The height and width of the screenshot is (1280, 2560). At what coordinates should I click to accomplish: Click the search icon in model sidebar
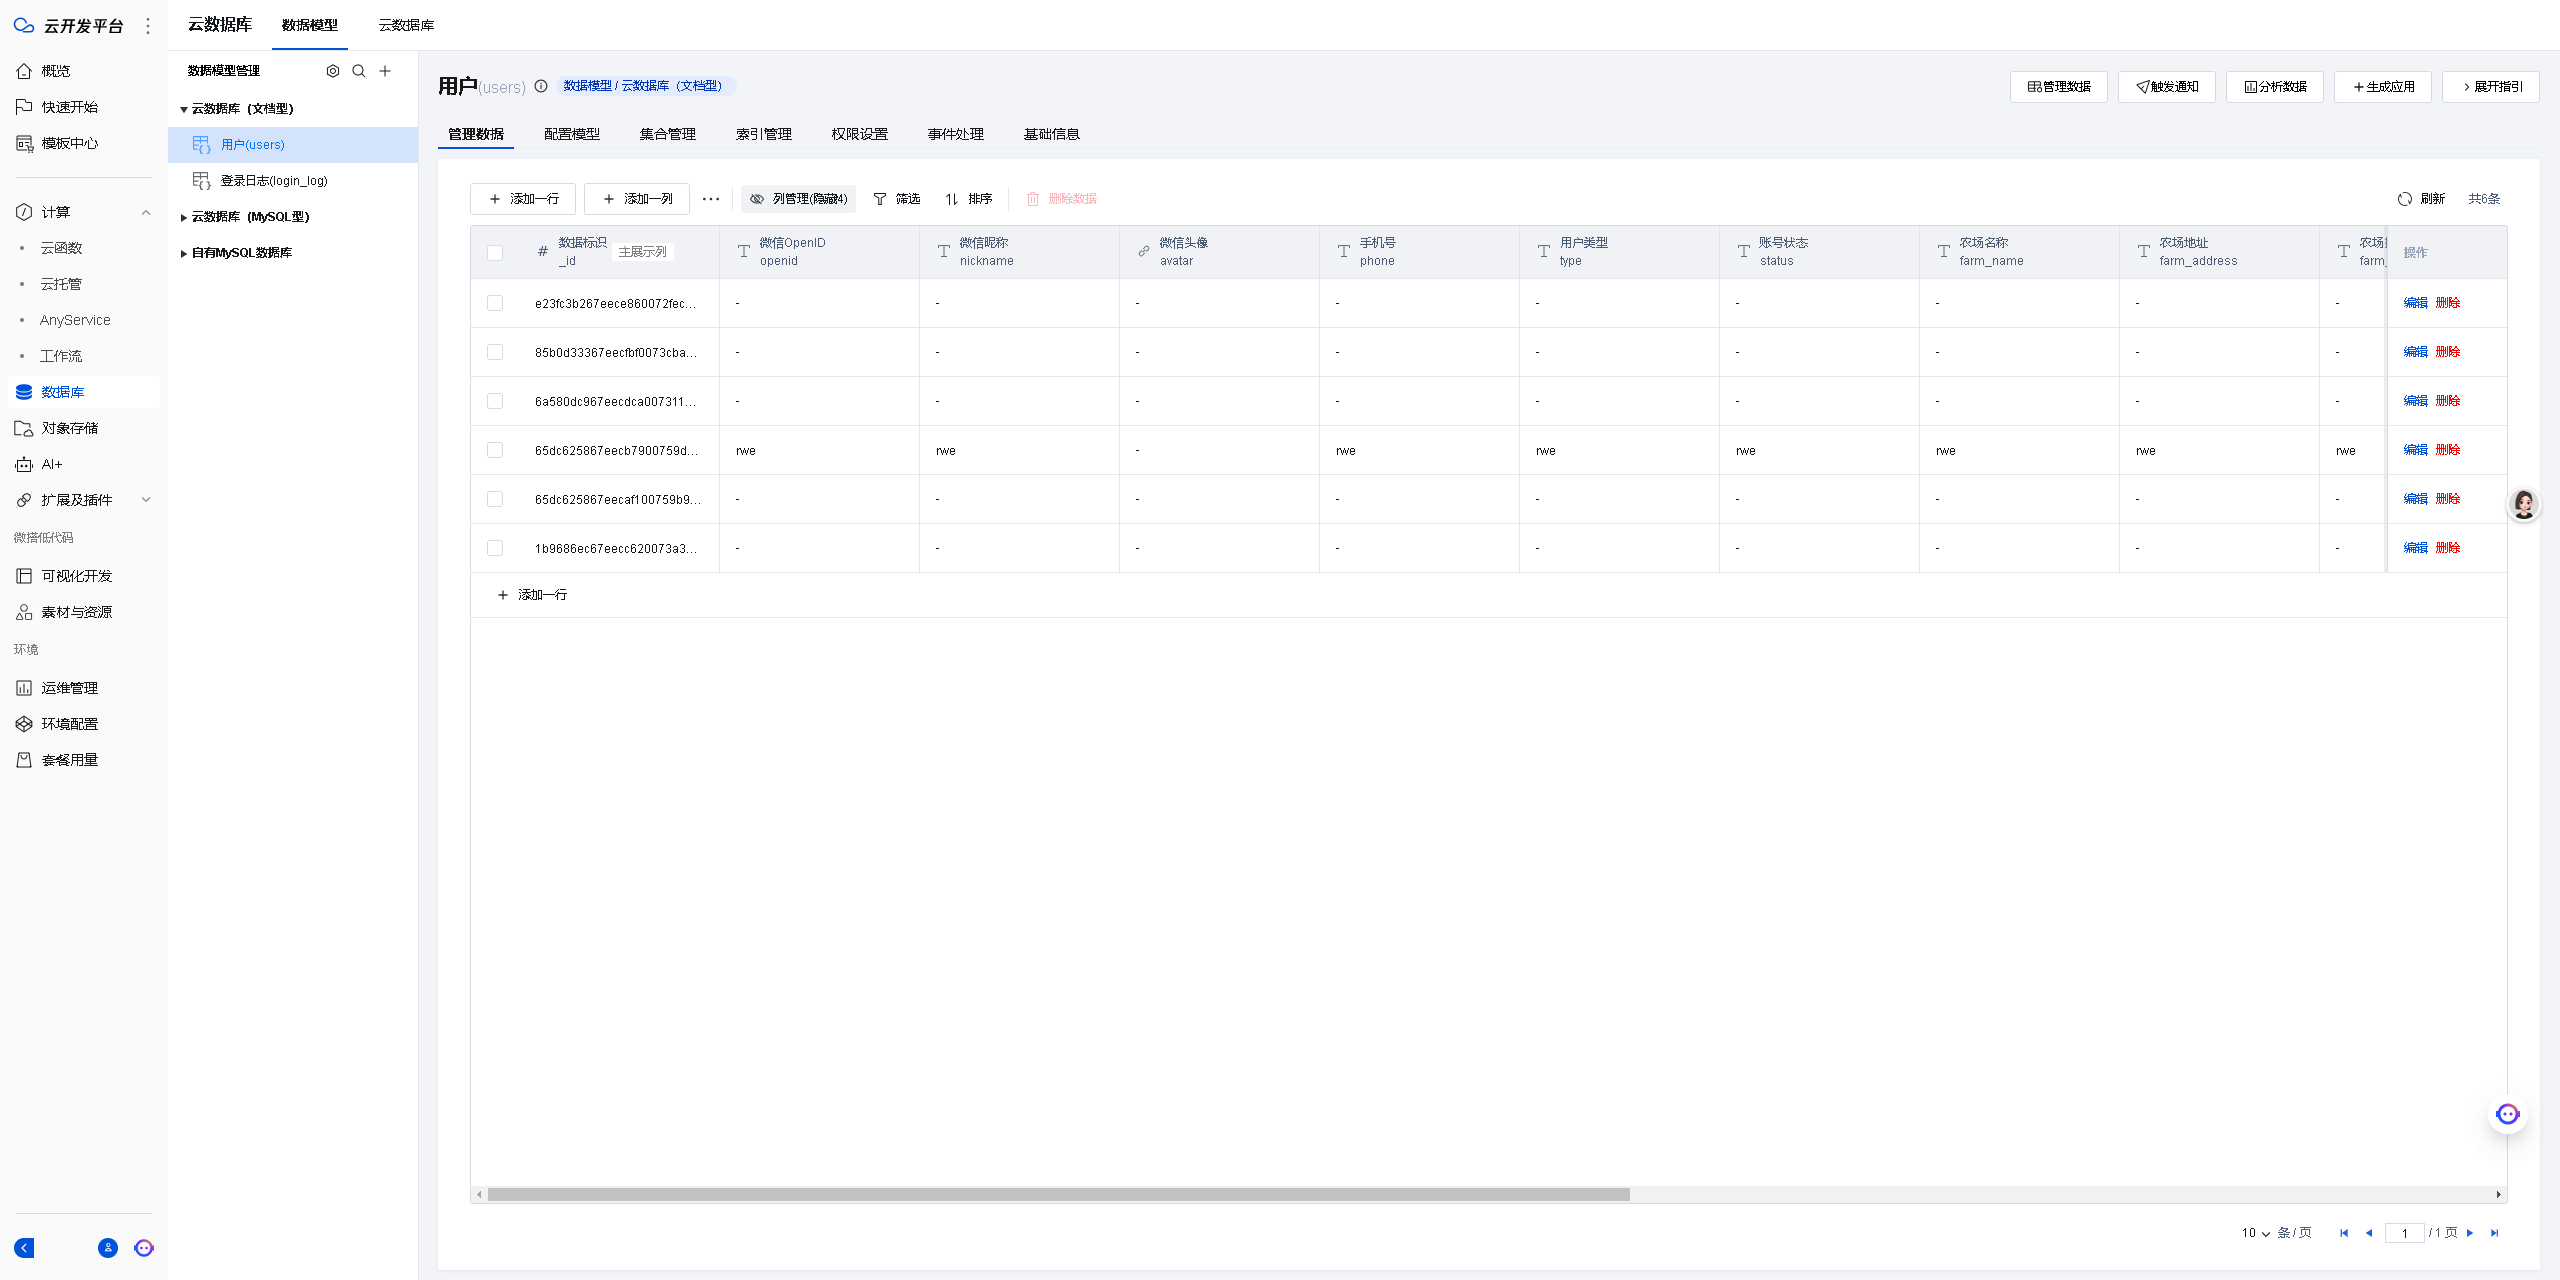(359, 71)
